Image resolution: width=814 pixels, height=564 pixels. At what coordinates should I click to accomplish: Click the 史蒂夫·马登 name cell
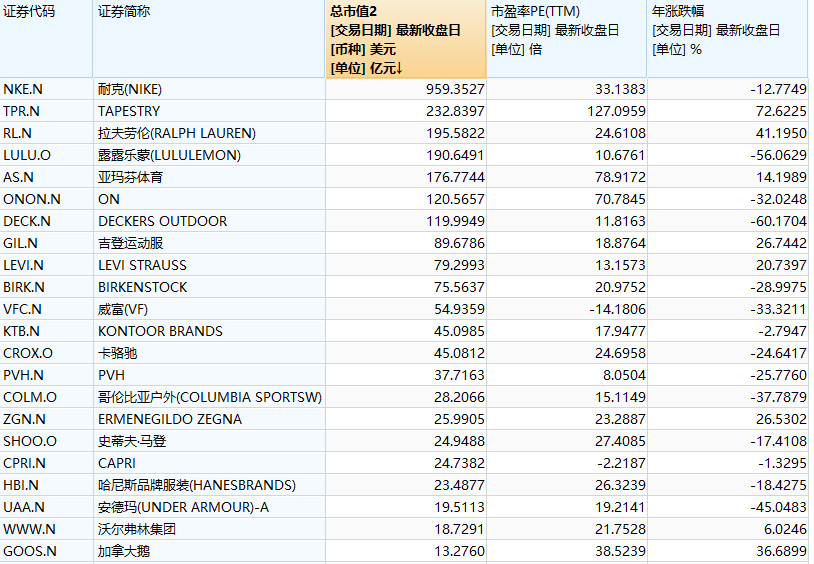[x=209, y=441]
